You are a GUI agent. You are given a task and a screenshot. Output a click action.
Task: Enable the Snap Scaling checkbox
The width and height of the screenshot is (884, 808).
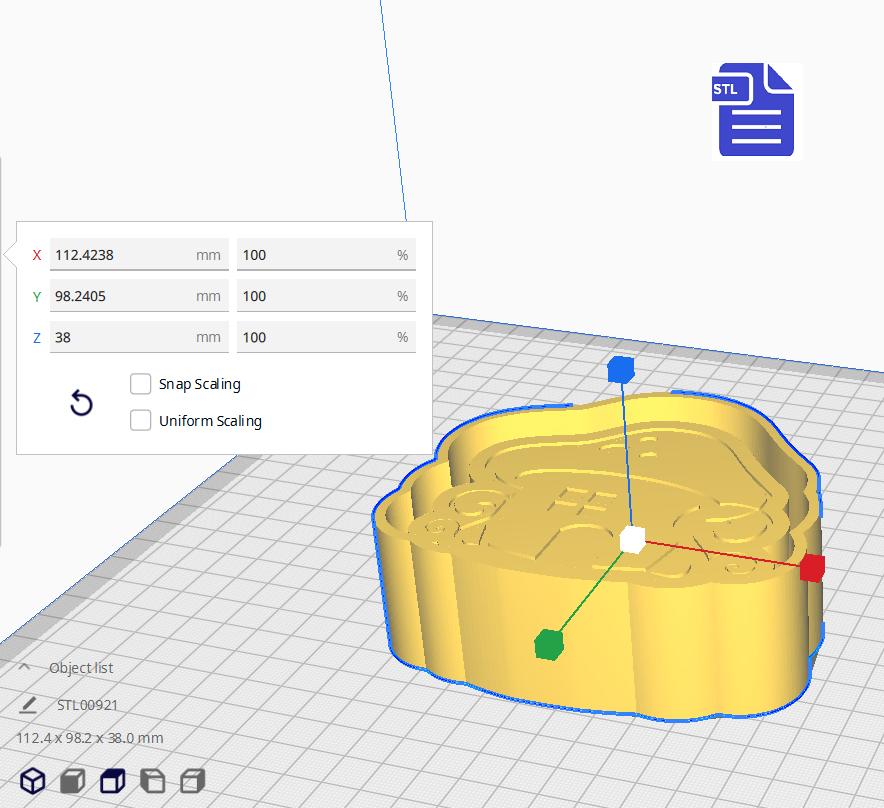(x=140, y=383)
